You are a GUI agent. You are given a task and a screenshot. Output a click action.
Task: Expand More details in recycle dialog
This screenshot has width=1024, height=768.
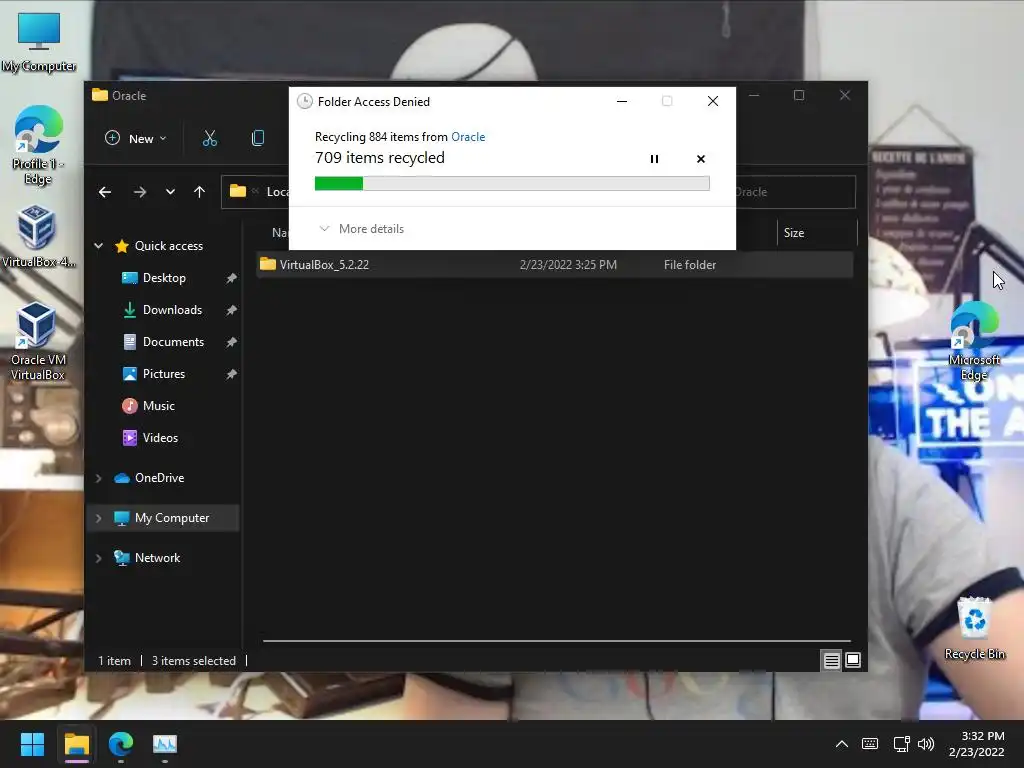tap(361, 229)
